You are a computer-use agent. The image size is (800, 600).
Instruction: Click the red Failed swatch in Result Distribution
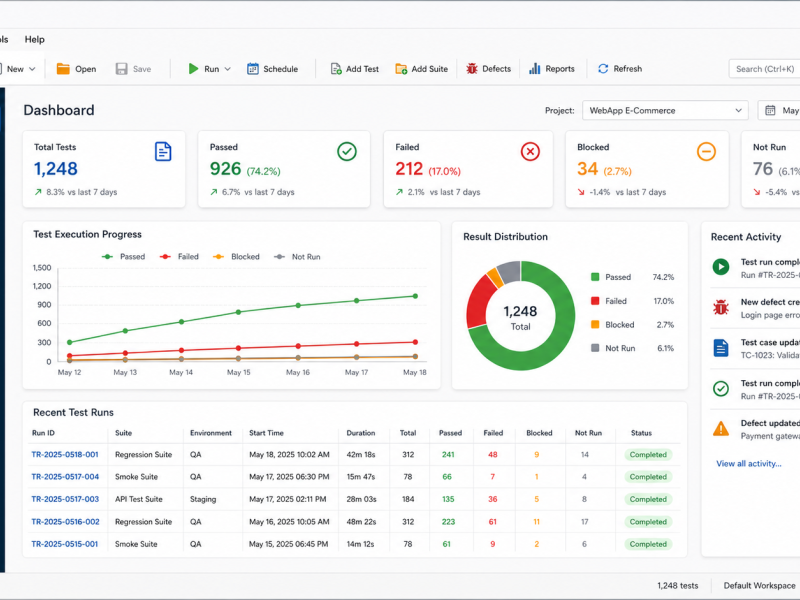tap(595, 301)
